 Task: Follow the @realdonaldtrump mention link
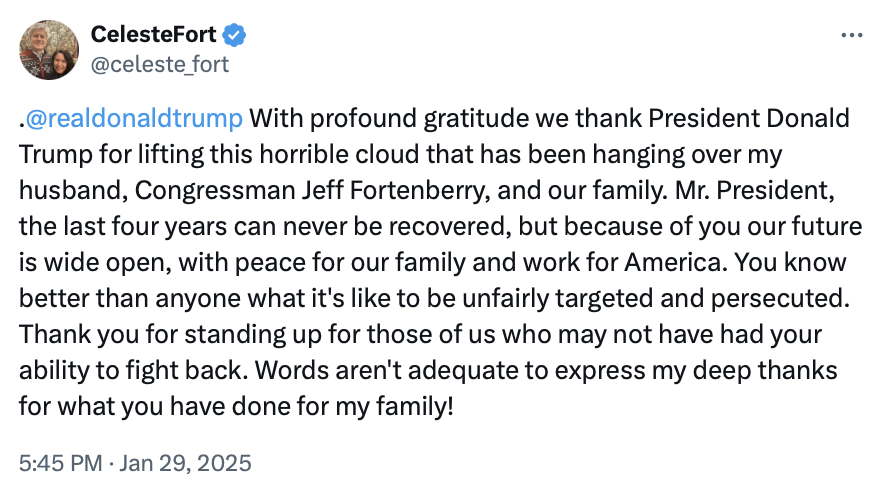pos(133,118)
